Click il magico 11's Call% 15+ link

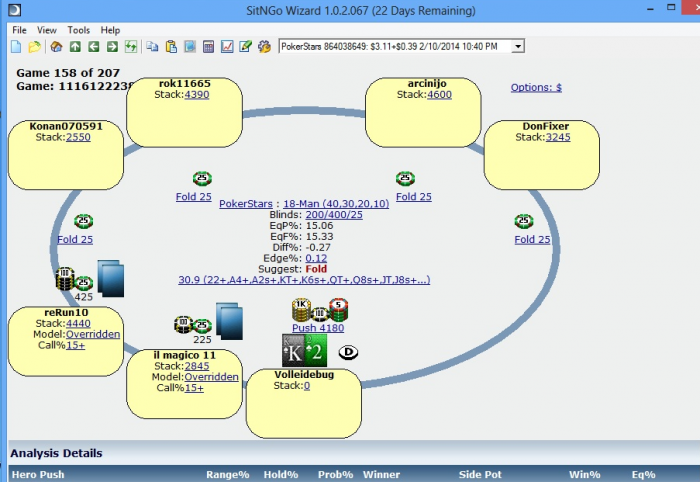click(194, 388)
